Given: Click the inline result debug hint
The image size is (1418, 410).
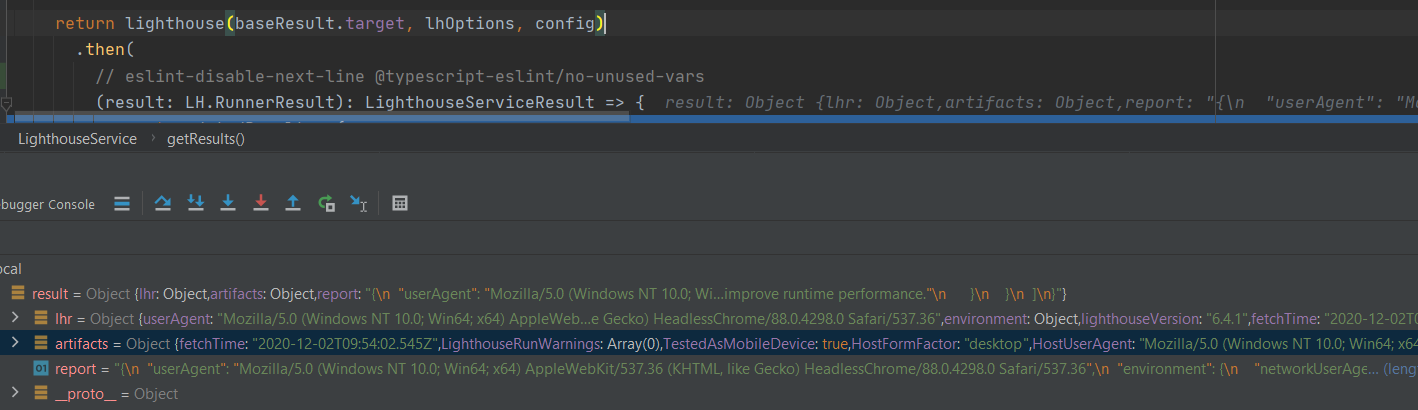Looking at the screenshot, I should click(1040, 102).
